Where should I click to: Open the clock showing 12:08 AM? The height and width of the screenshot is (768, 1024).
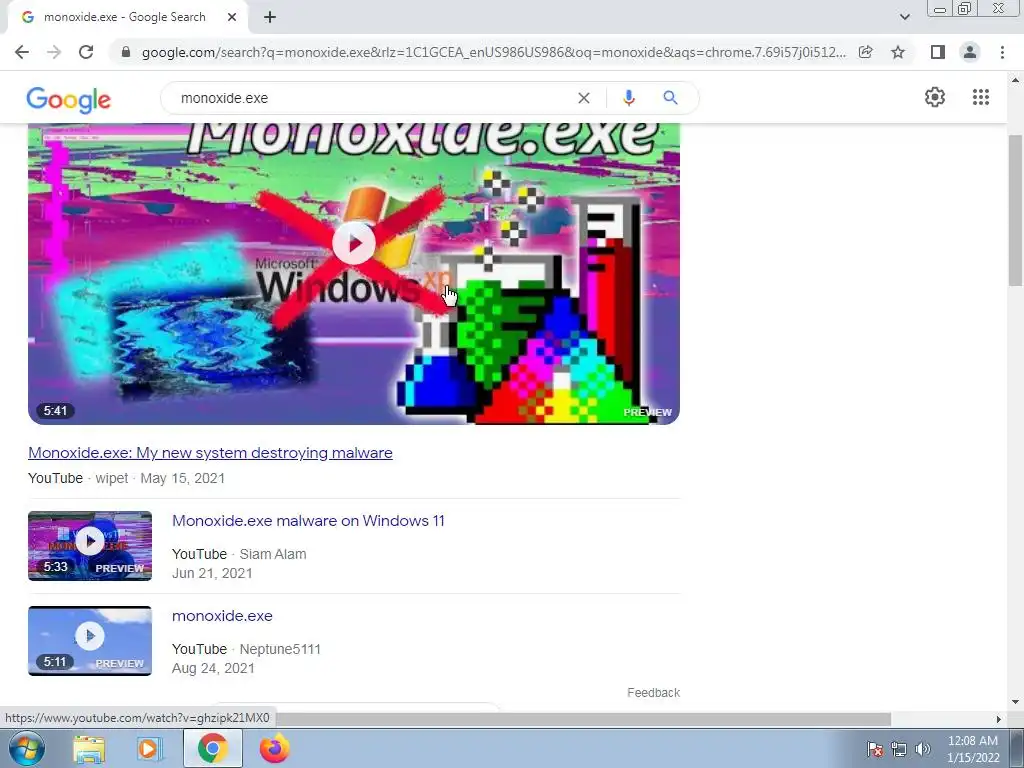[x=973, y=749]
